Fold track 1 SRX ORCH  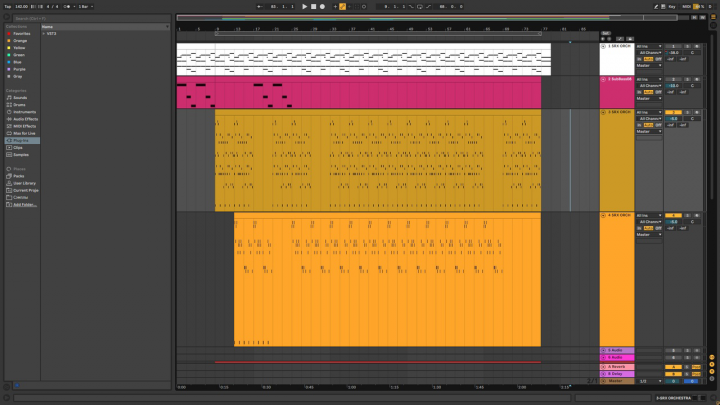click(x=603, y=46)
